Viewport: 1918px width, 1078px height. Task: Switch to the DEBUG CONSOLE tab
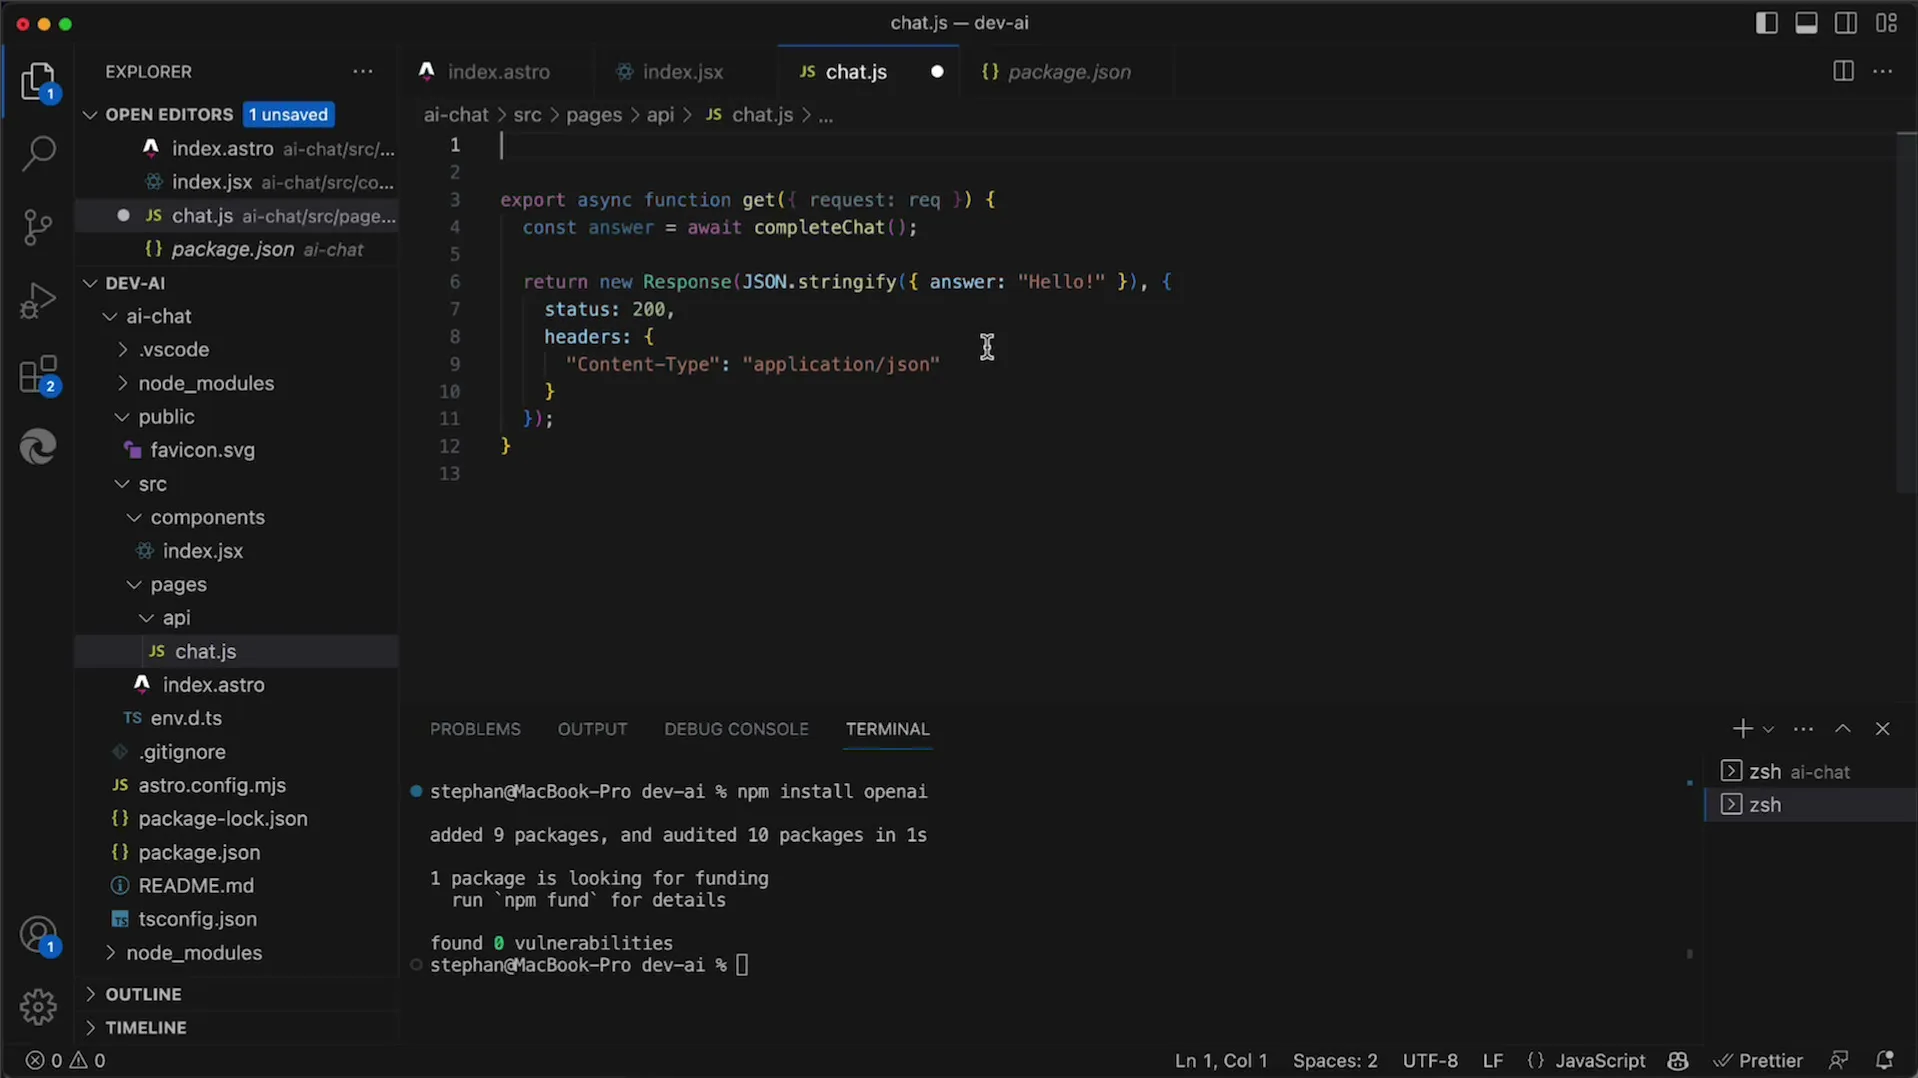click(736, 729)
